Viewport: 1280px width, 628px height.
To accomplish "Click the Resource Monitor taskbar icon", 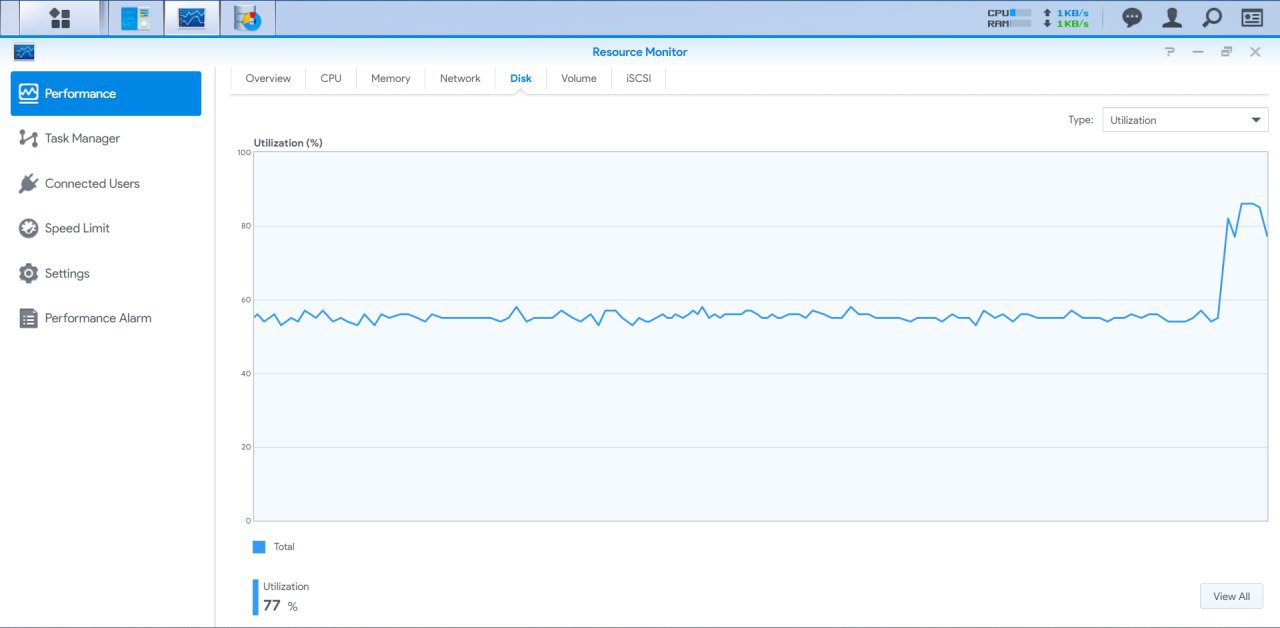I will (x=192, y=18).
